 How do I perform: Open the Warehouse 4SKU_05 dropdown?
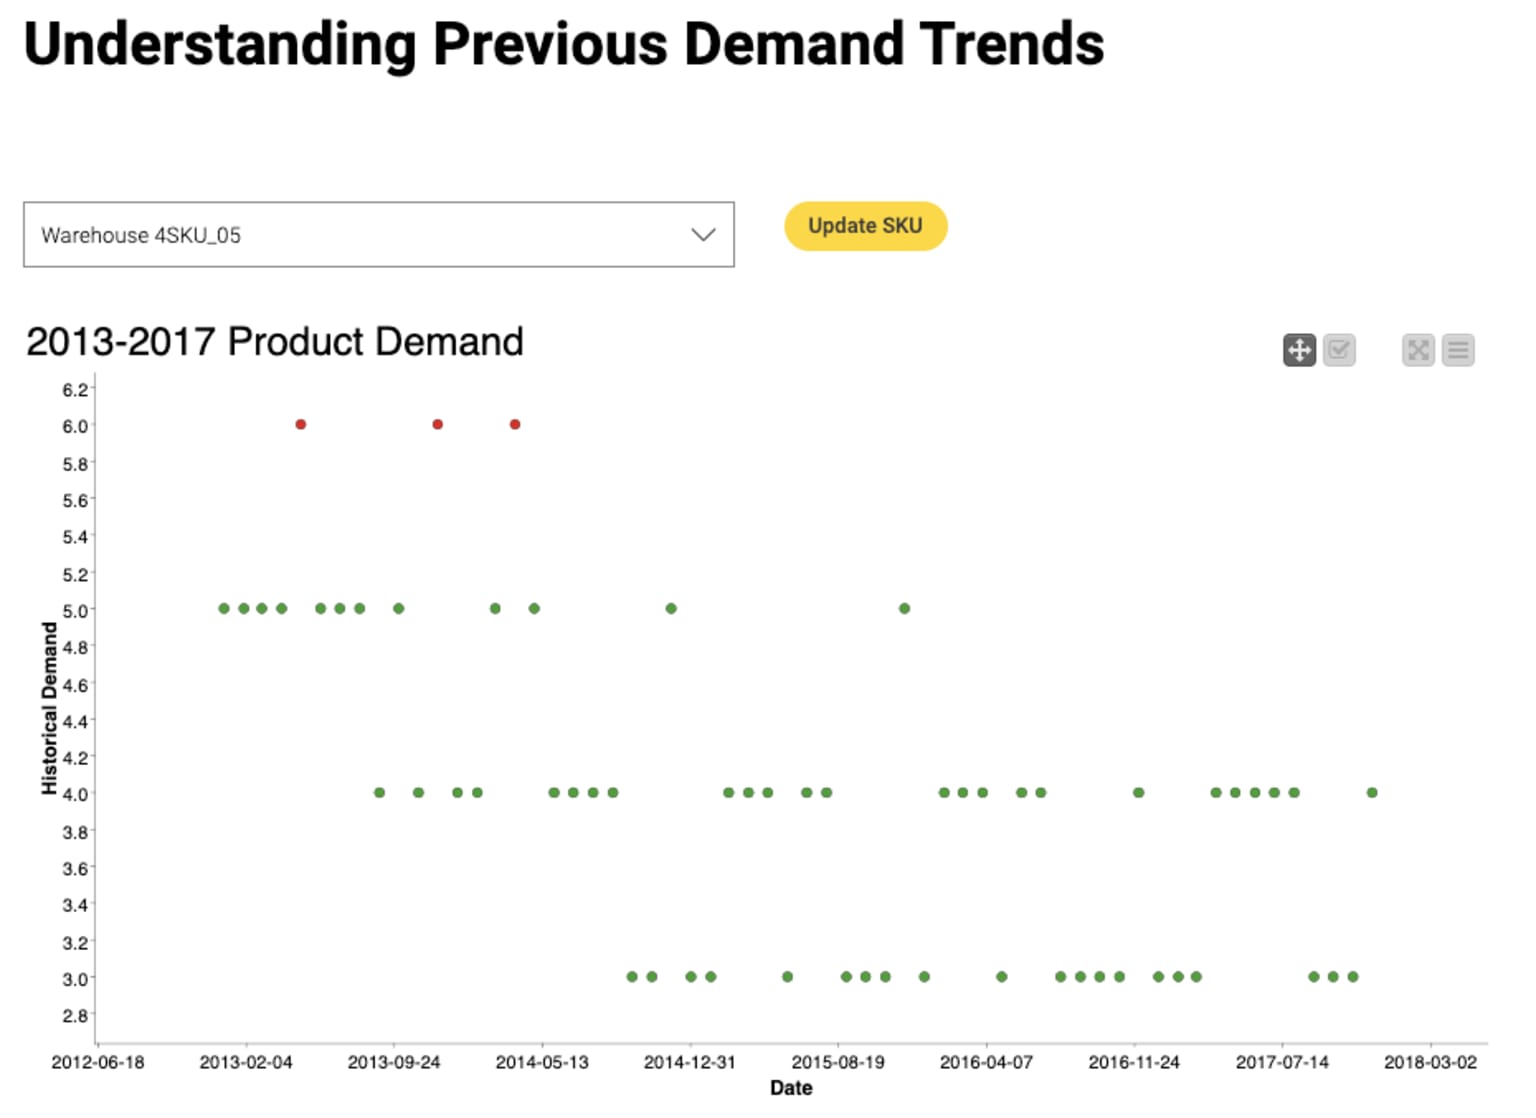click(x=379, y=235)
